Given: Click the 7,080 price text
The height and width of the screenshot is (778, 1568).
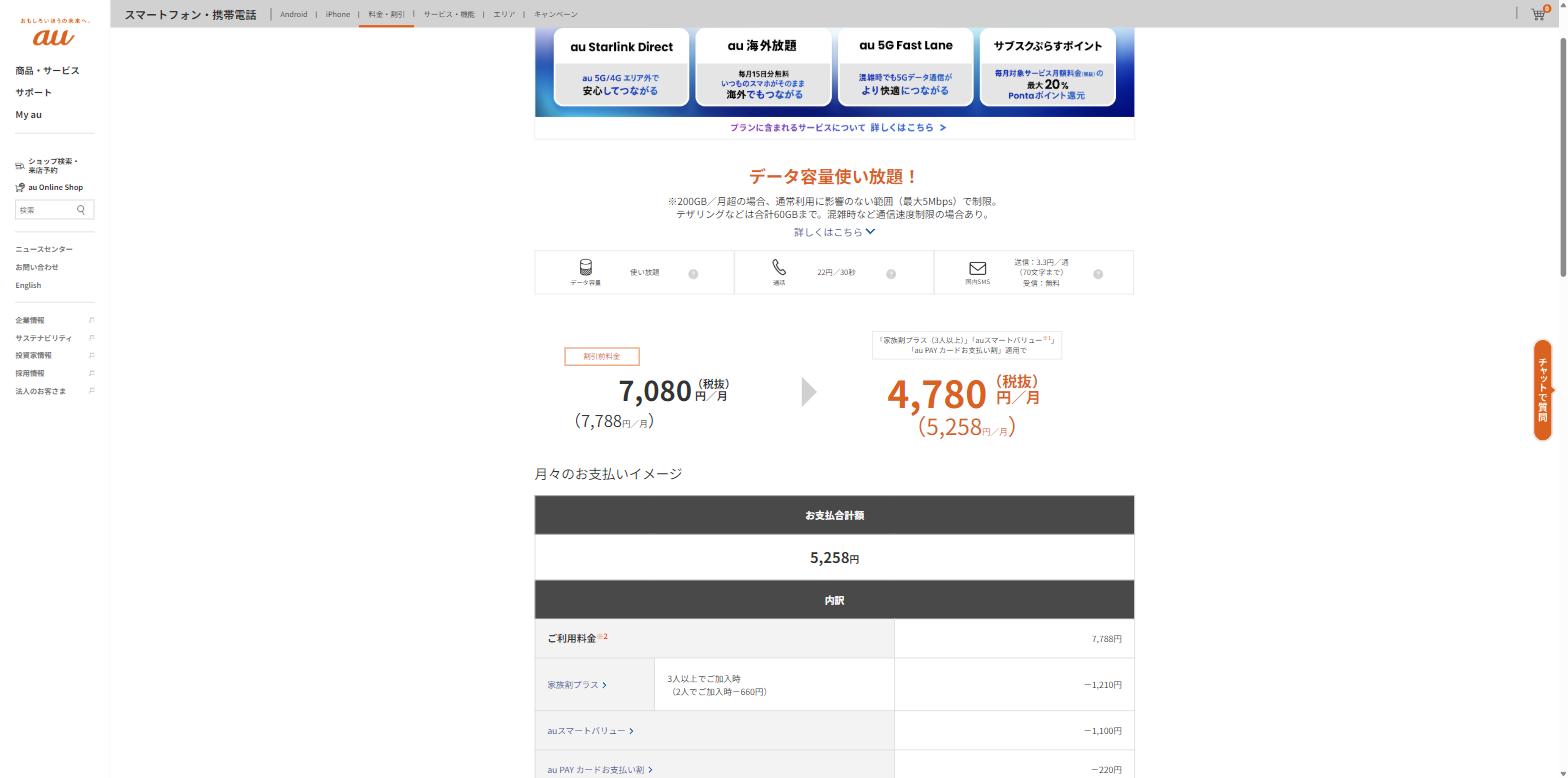Looking at the screenshot, I should 655,390.
